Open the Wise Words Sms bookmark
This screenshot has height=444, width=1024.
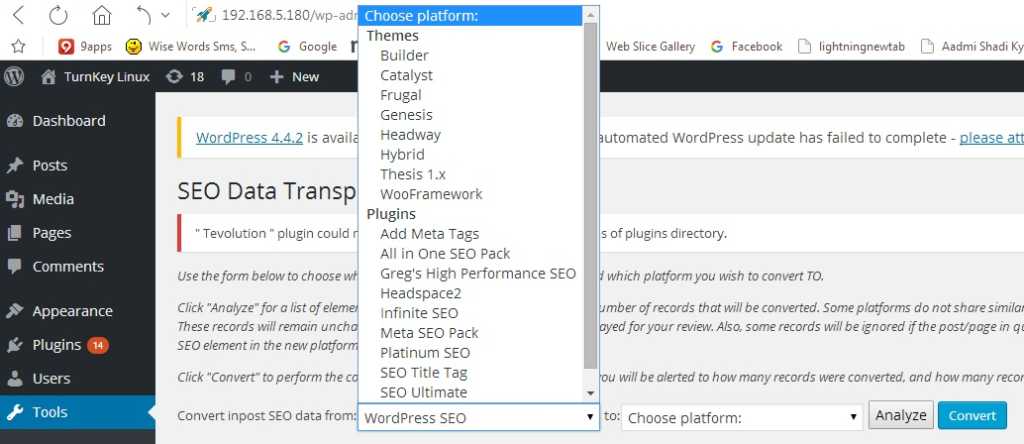191,46
